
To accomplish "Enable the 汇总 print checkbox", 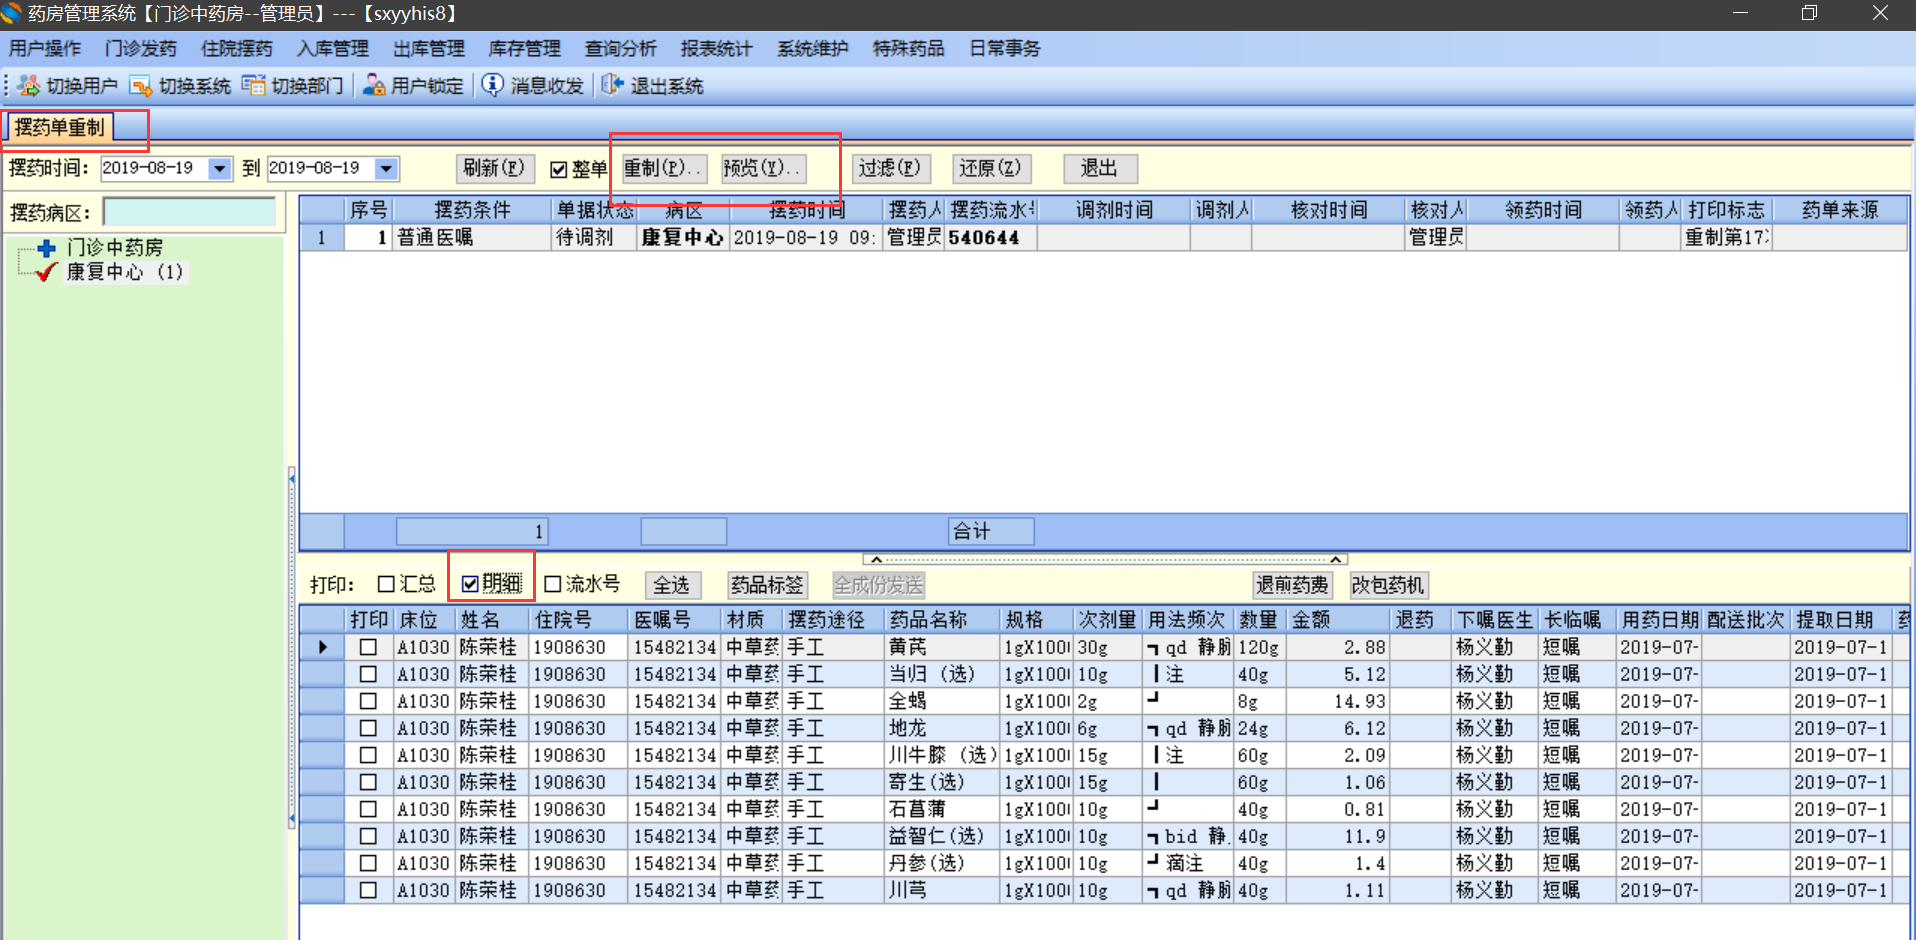I will click(x=386, y=584).
